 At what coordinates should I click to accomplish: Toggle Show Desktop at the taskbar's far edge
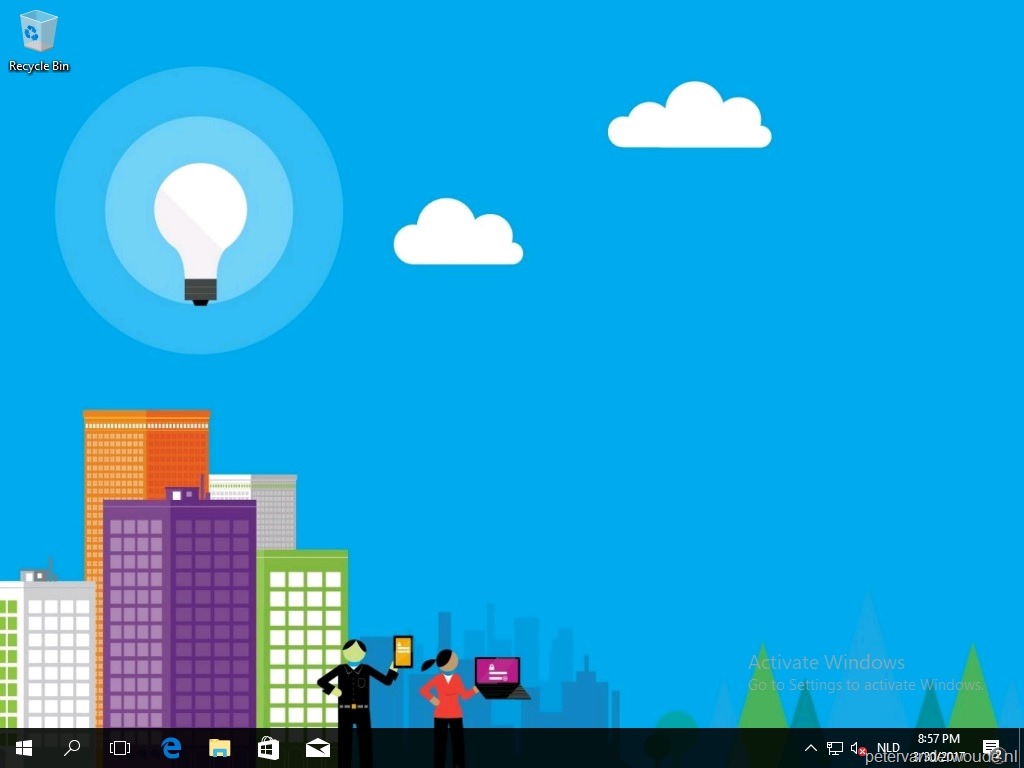1021,747
